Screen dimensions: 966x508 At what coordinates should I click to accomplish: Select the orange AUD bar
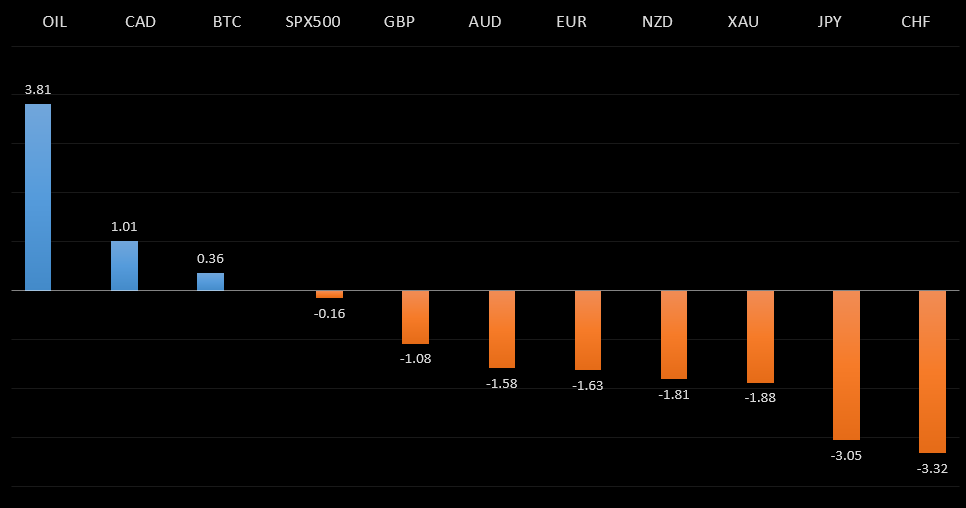click(502, 329)
